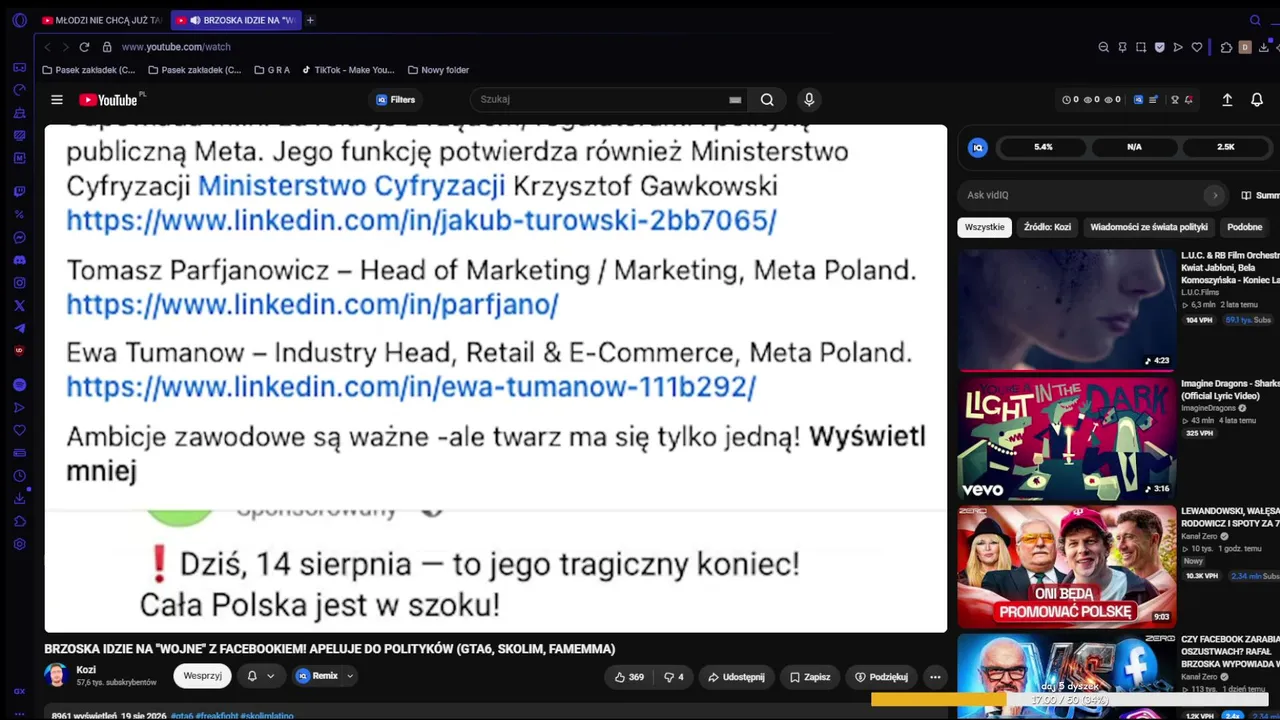
Task: Click the #gta6 hashtag link
Action: point(182,715)
